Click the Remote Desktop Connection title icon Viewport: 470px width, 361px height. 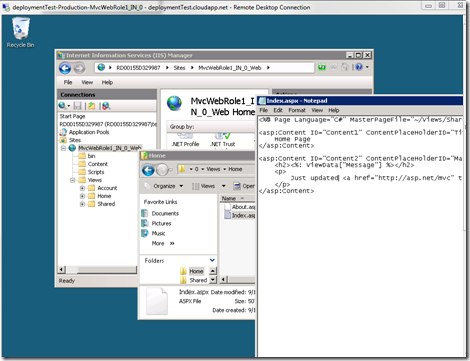coord(6,7)
